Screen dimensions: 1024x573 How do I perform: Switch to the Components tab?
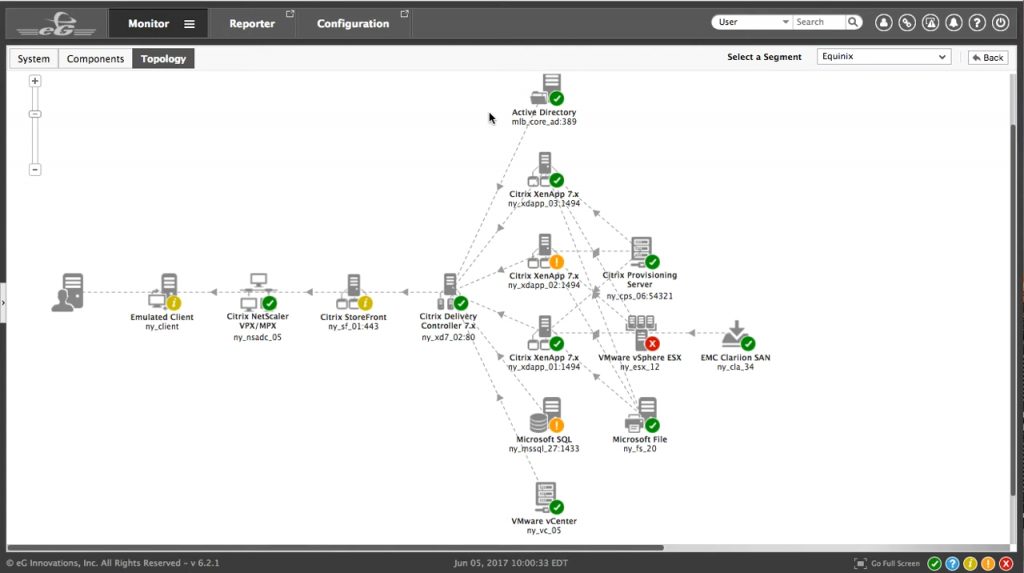pyautogui.click(x=95, y=59)
